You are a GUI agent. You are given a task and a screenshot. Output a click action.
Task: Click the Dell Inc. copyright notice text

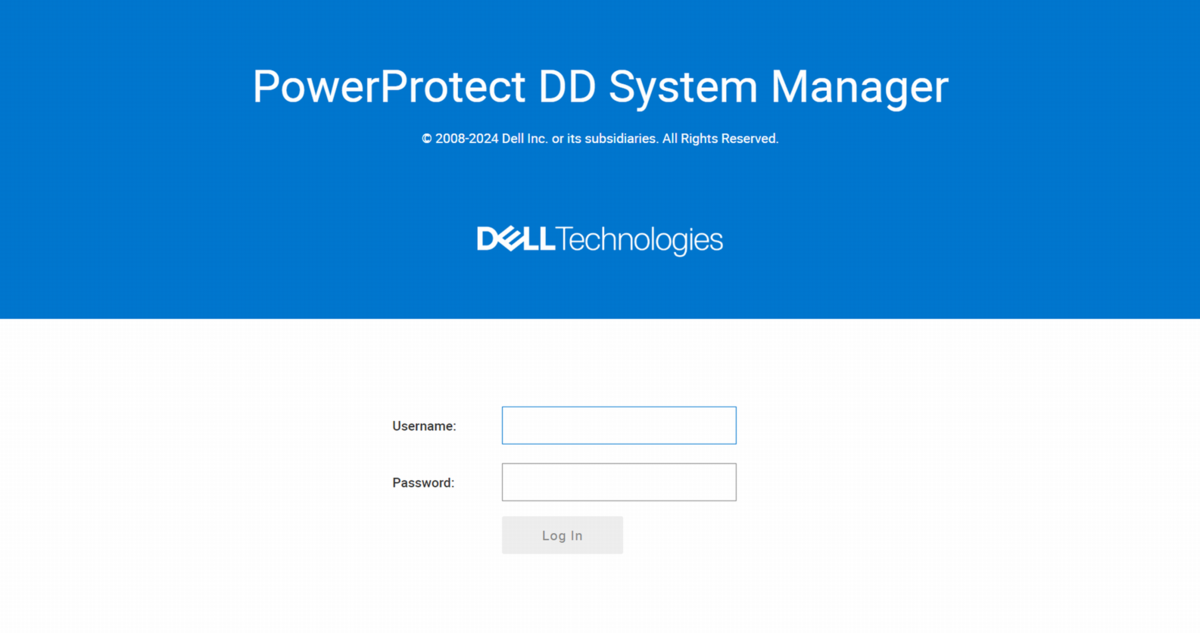[600, 139]
